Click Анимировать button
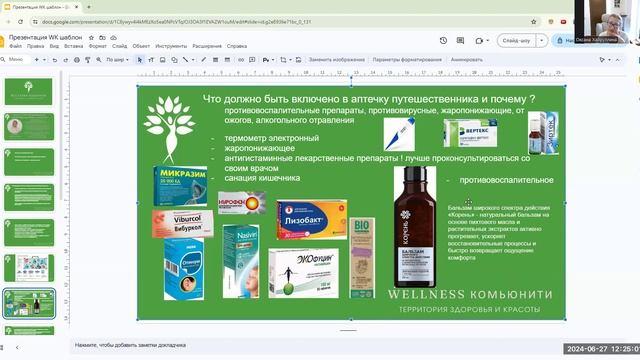The width and height of the screenshot is (640, 360). [x=467, y=60]
